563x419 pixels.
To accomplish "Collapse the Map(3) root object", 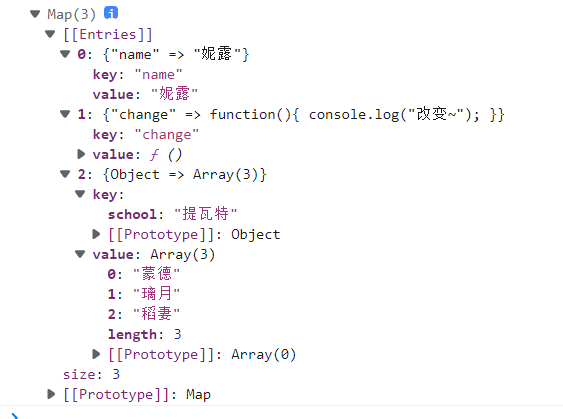I will pyautogui.click(x=35, y=14).
